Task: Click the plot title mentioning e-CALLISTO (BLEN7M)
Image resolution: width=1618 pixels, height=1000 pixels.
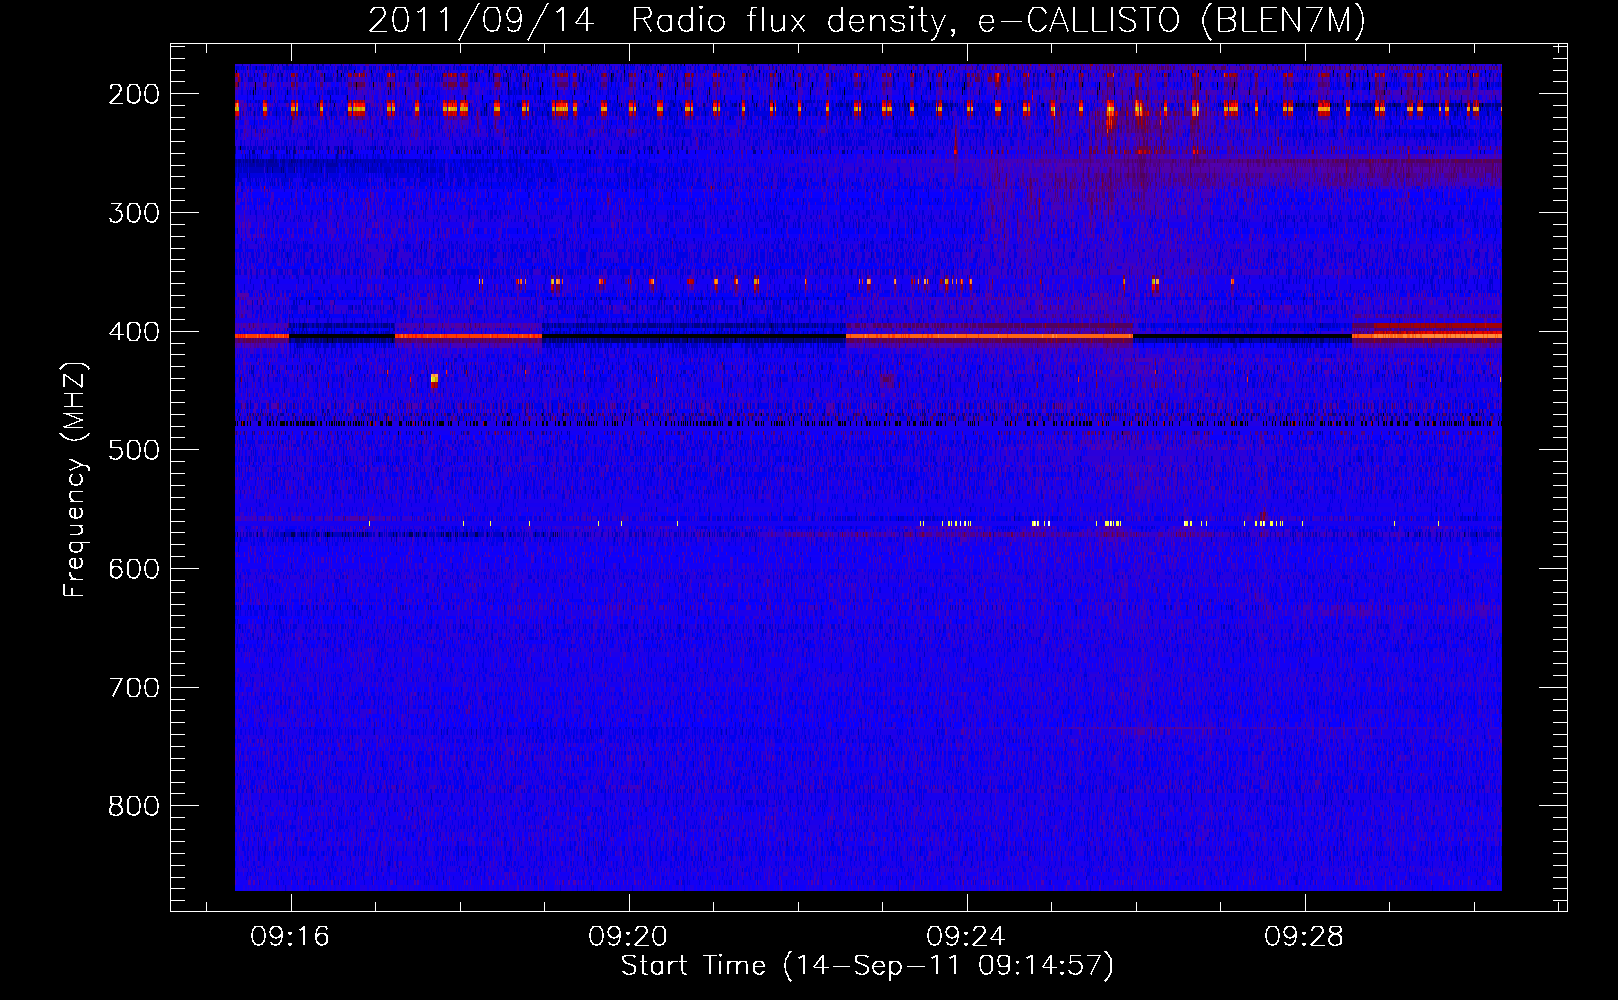Action: tap(867, 21)
